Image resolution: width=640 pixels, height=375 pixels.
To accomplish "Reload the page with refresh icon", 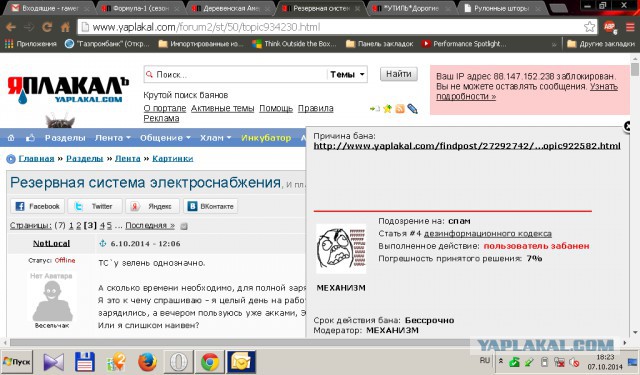I will click(47, 27).
